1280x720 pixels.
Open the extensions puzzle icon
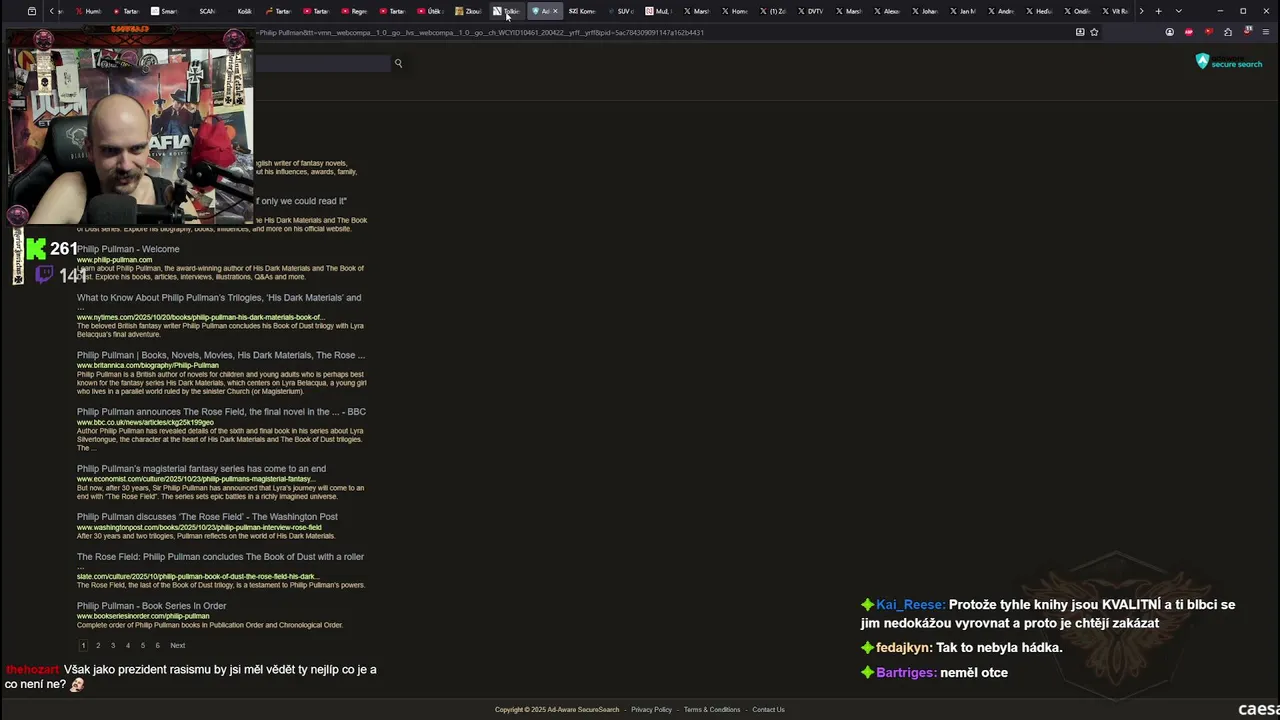click(x=1228, y=32)
